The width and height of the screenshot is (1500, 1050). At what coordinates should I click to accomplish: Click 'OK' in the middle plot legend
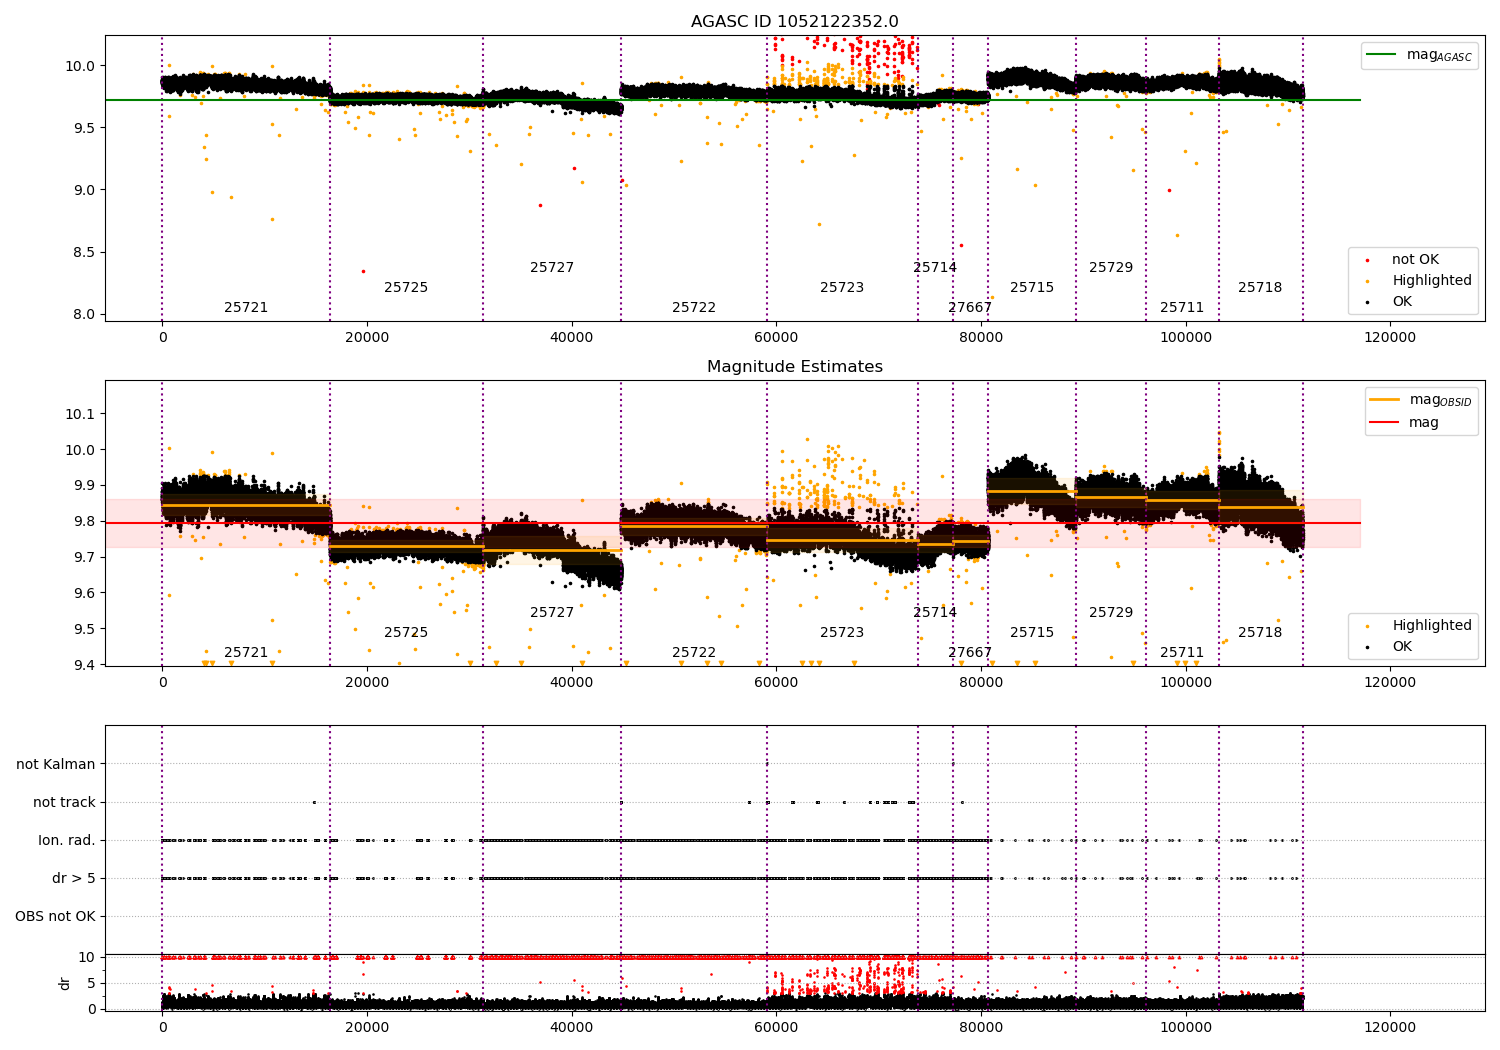click(x=1390, y=646)
